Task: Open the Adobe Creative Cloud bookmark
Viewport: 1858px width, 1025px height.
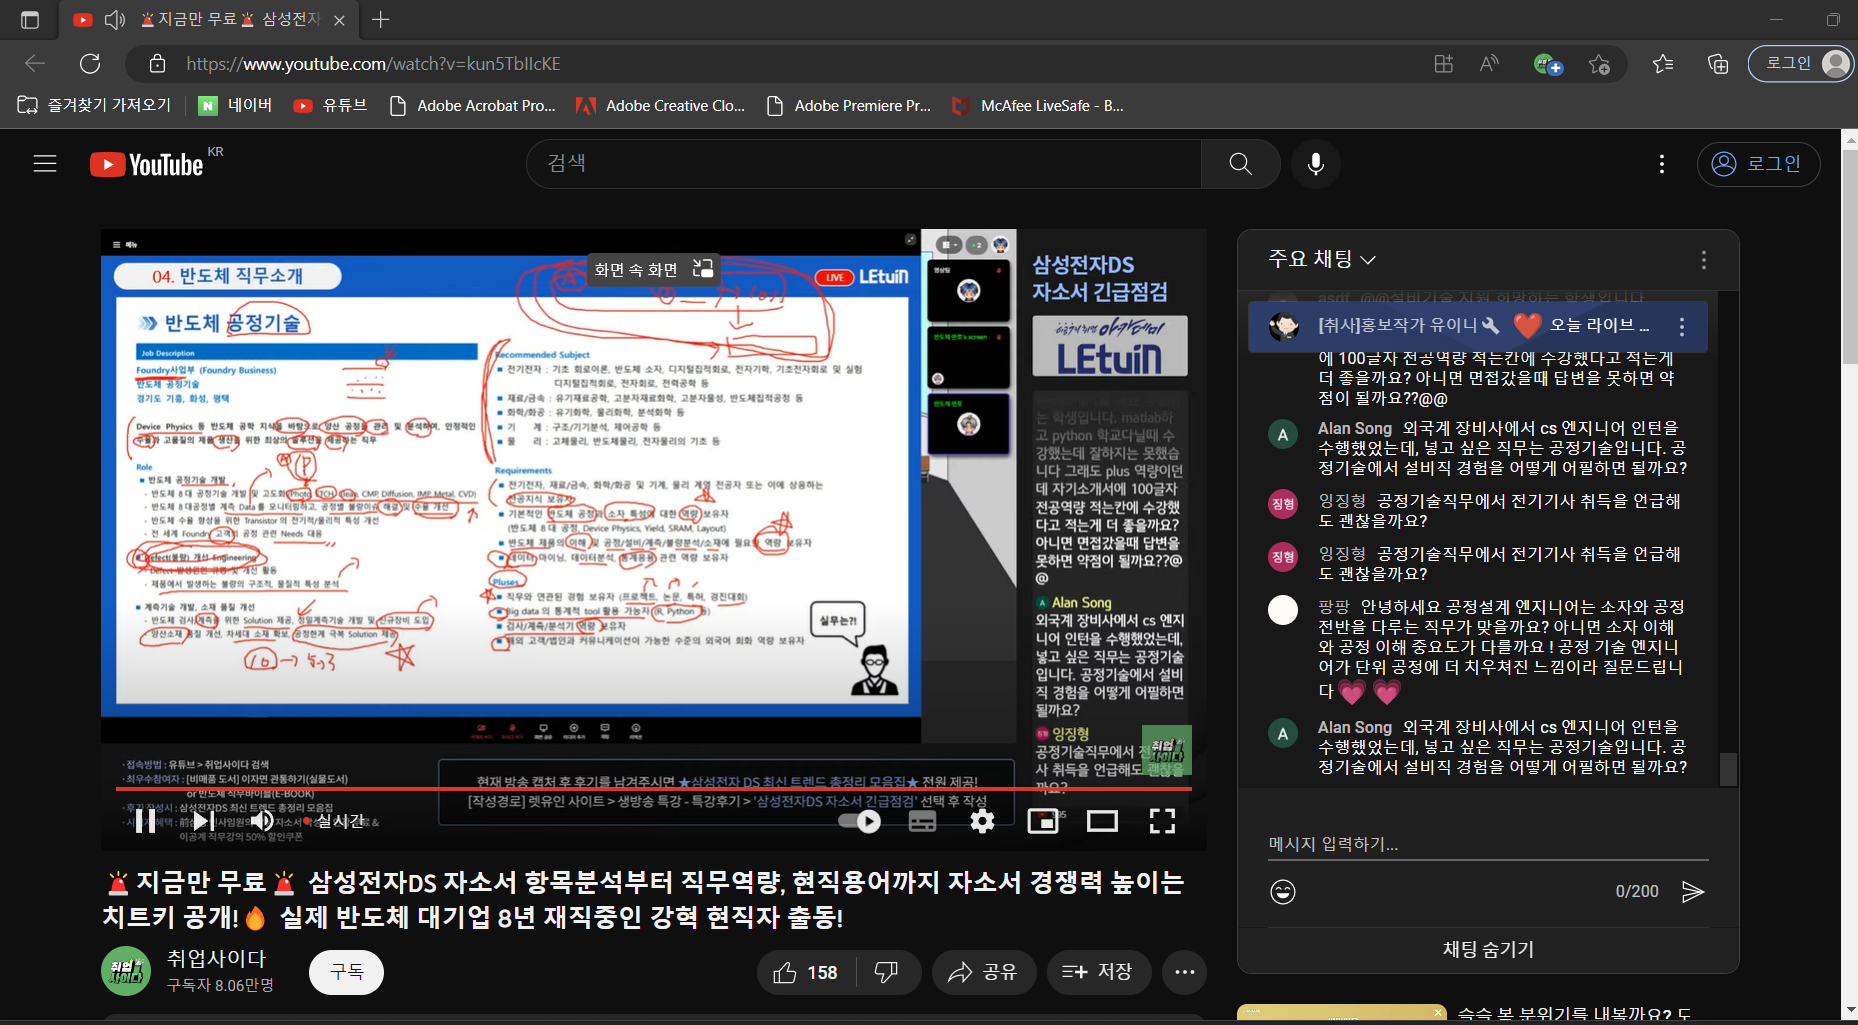Action: tap(661, 105)
